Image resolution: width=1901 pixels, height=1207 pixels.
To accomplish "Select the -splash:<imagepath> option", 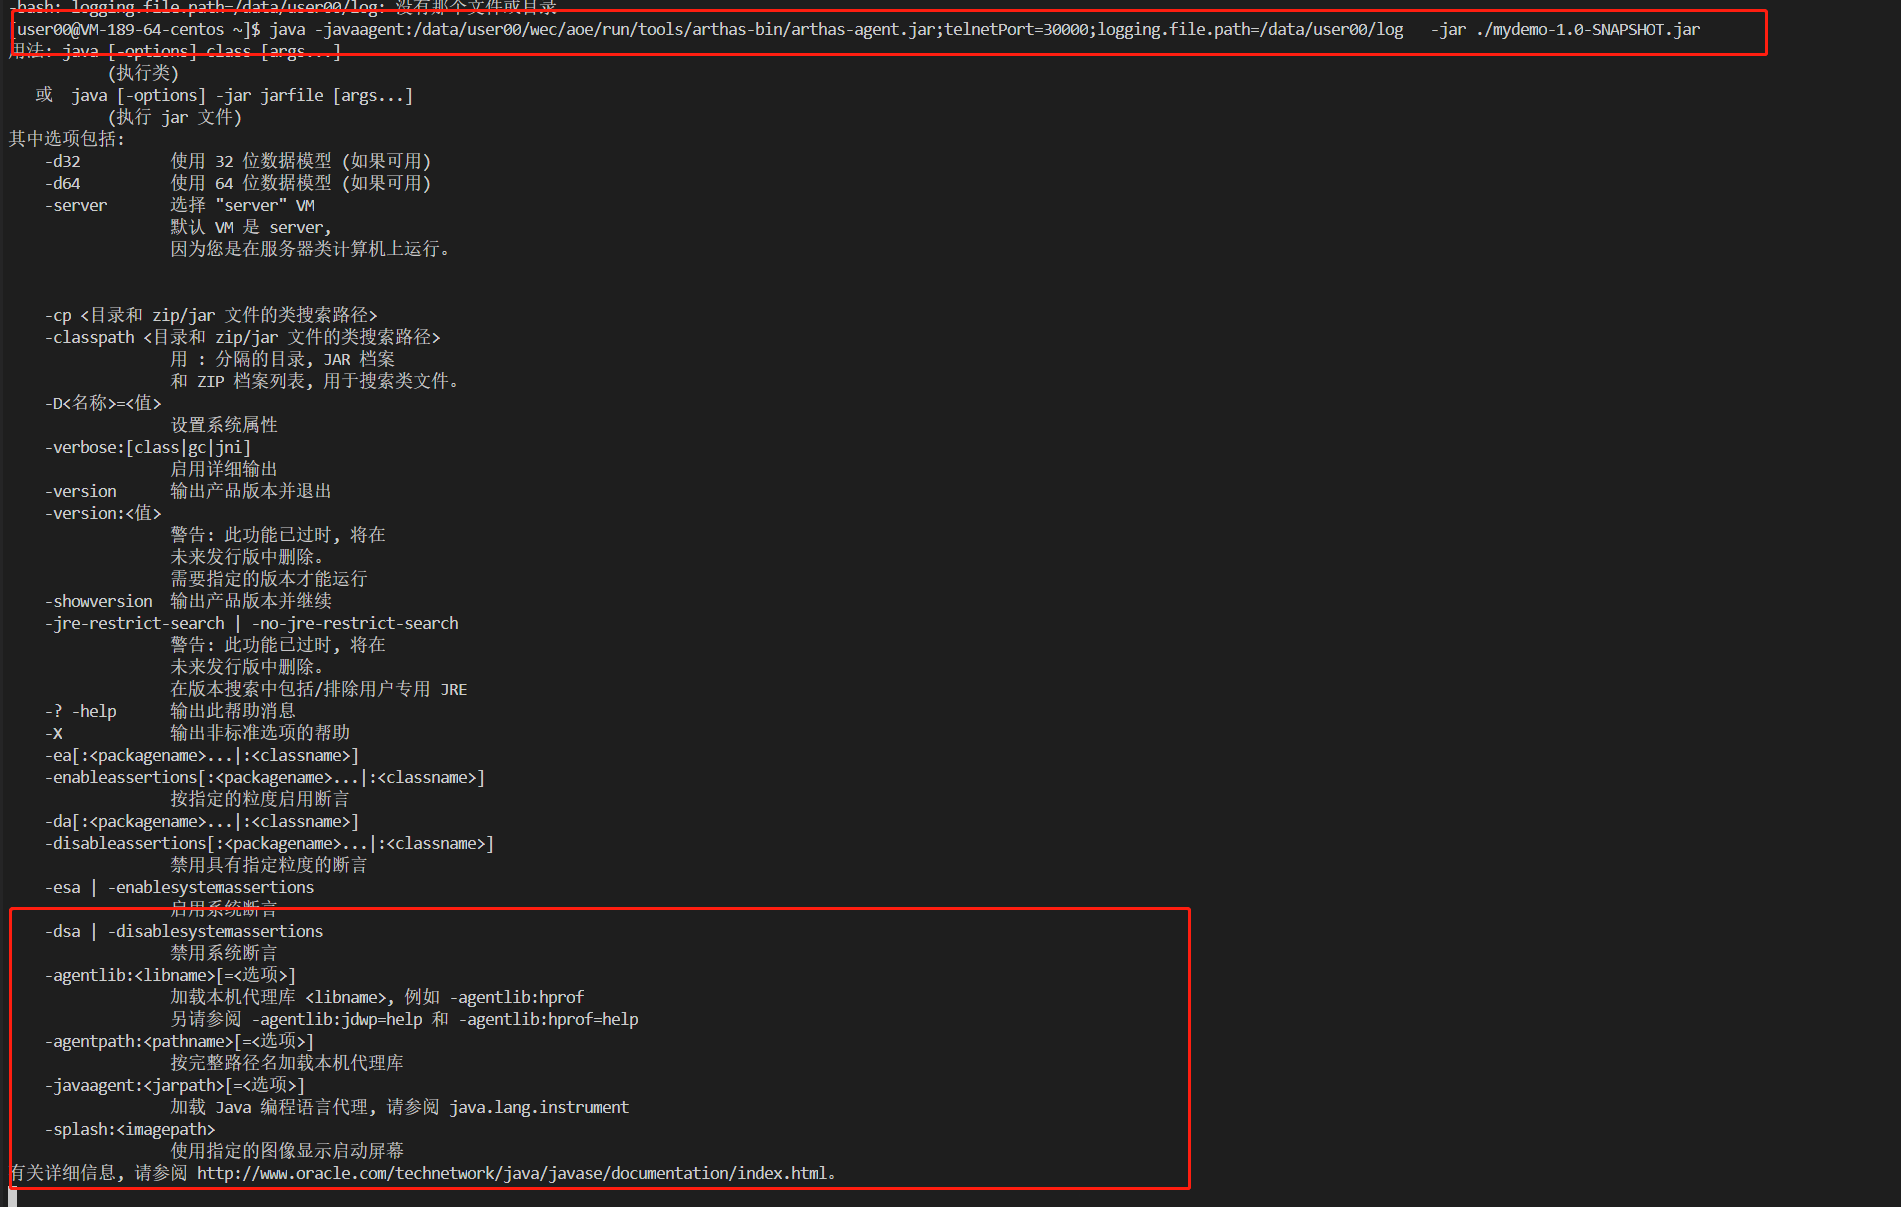I will click(x=131, y=1128).
